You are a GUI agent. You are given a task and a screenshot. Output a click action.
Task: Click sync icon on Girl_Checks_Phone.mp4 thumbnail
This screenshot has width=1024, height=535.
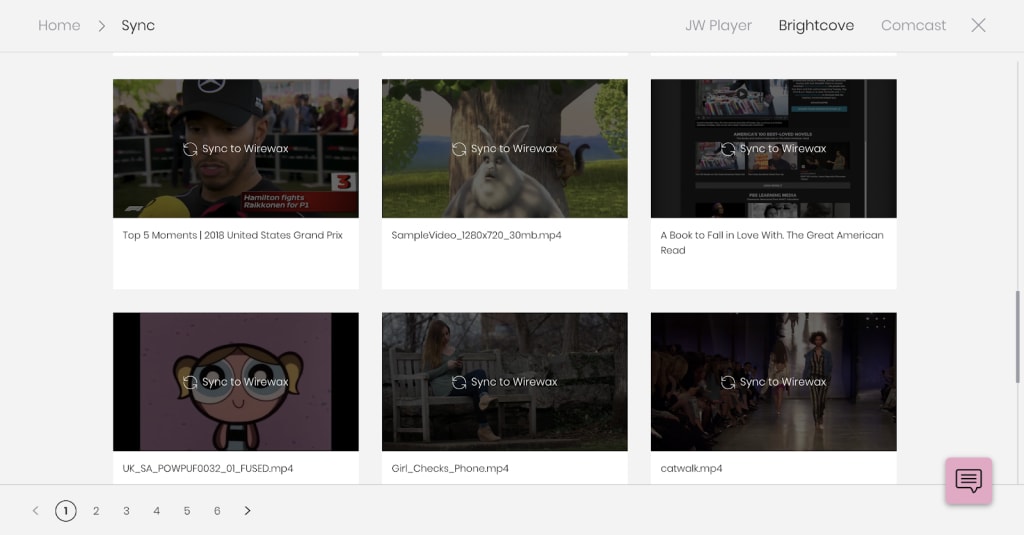pos(459,382)
